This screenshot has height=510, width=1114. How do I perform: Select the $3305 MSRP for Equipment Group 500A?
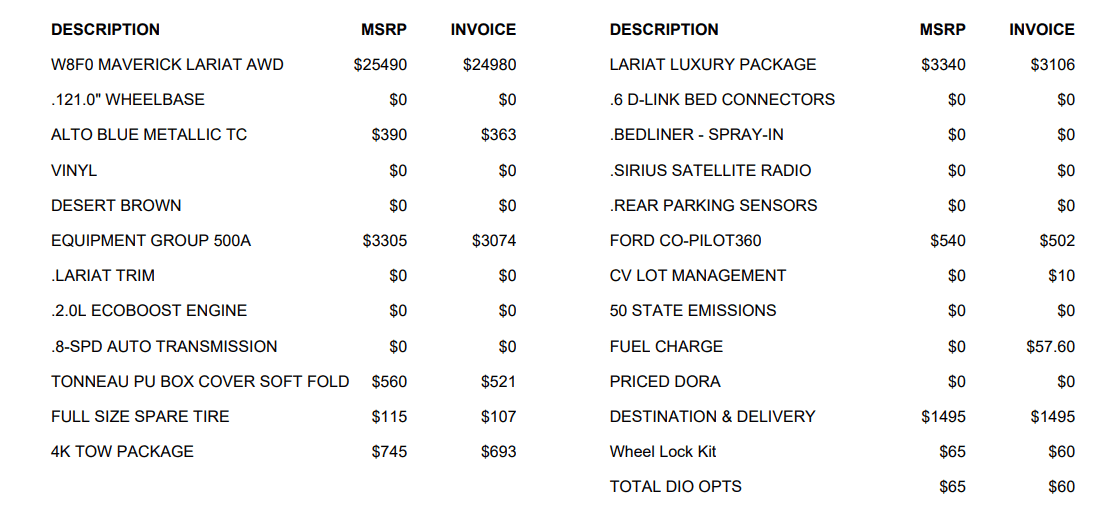pos(385,241)
